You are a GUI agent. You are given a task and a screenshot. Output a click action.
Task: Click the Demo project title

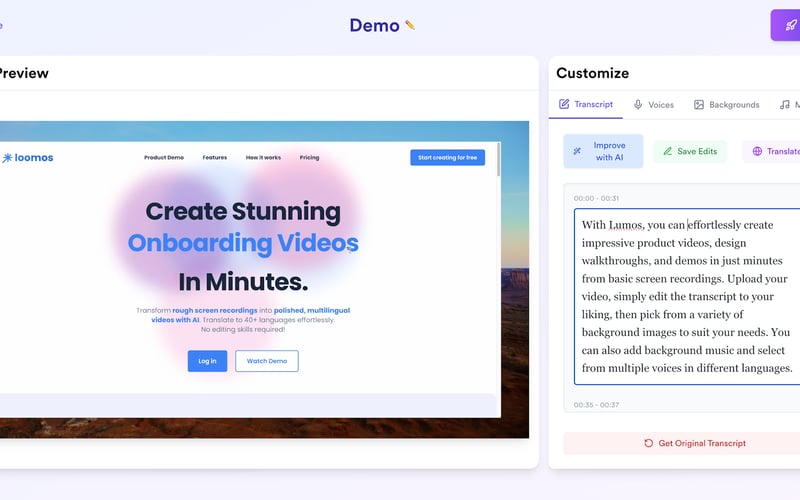[x=374, y=25]
